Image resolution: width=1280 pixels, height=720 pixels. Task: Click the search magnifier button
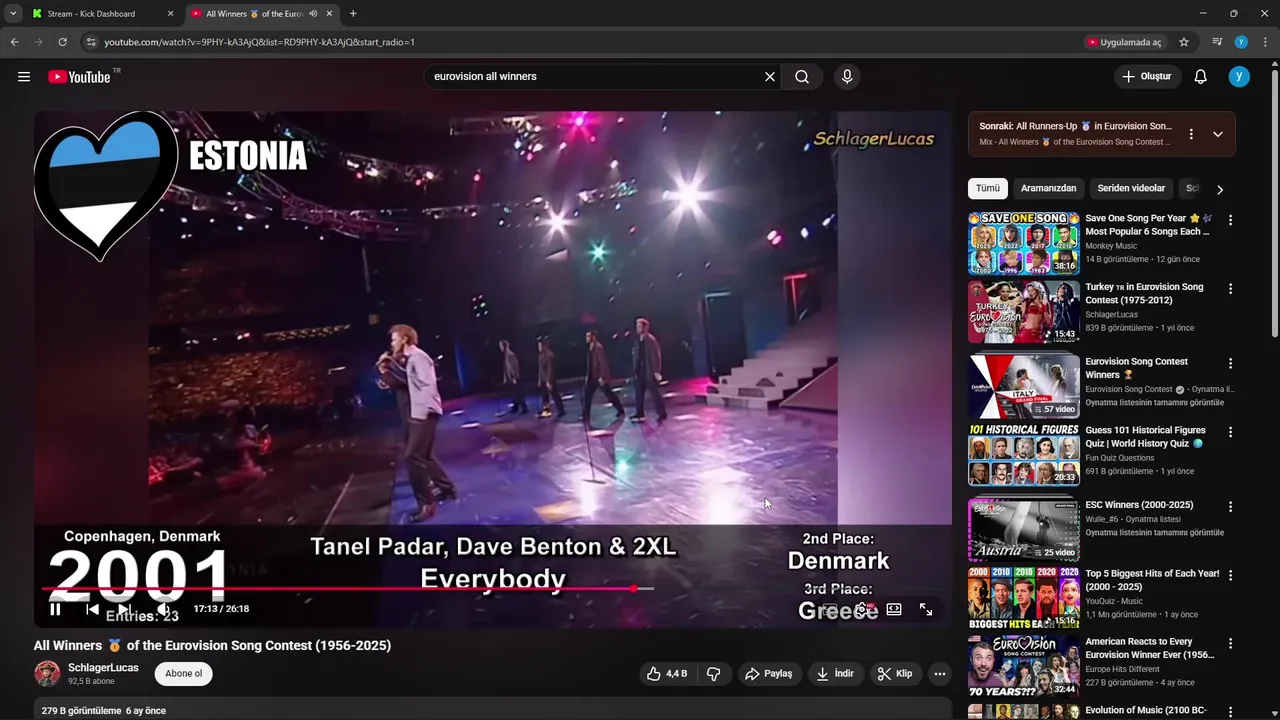[802, 77]
